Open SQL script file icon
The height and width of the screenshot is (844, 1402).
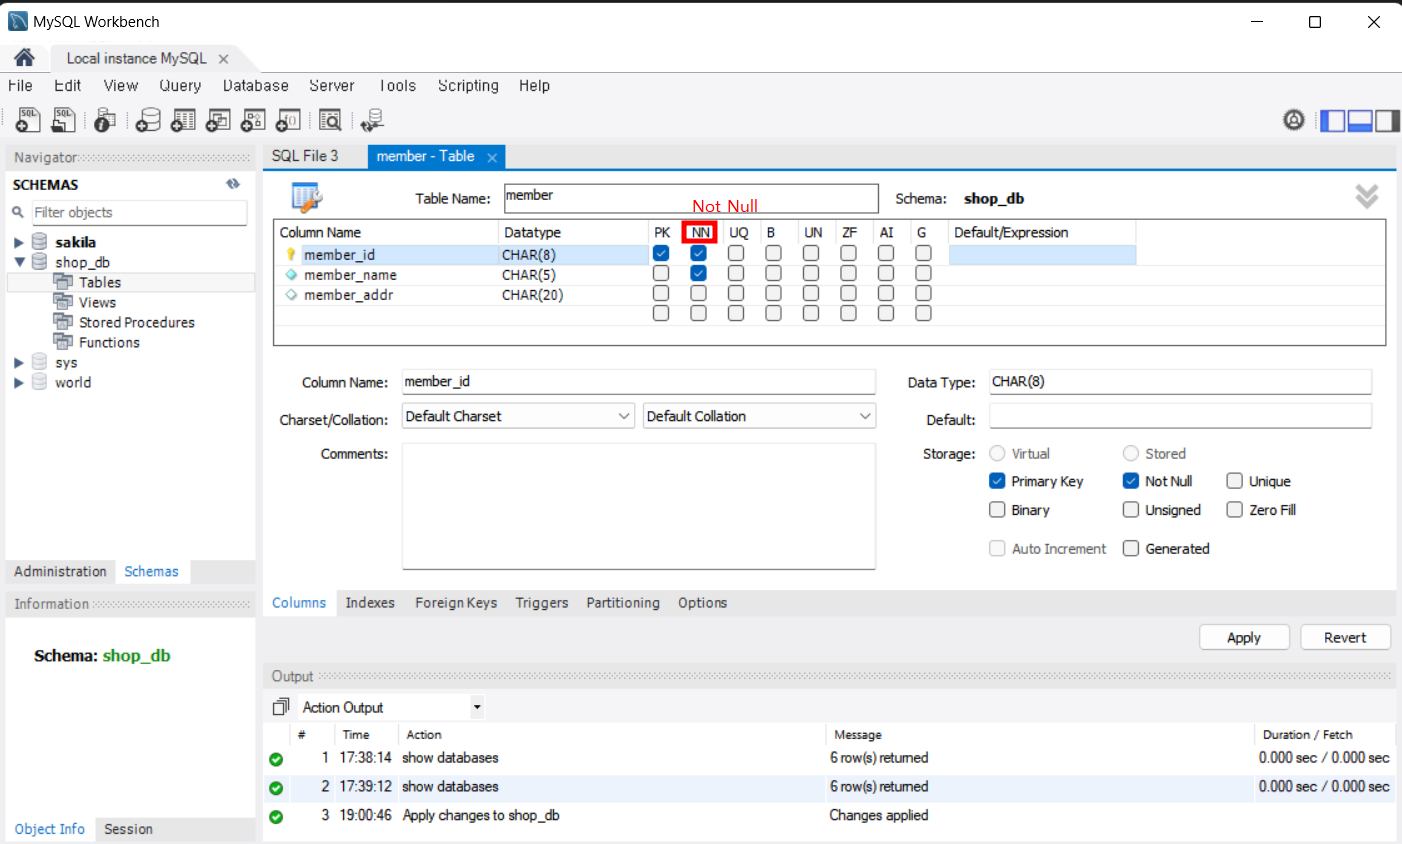(x=63, y=120)
